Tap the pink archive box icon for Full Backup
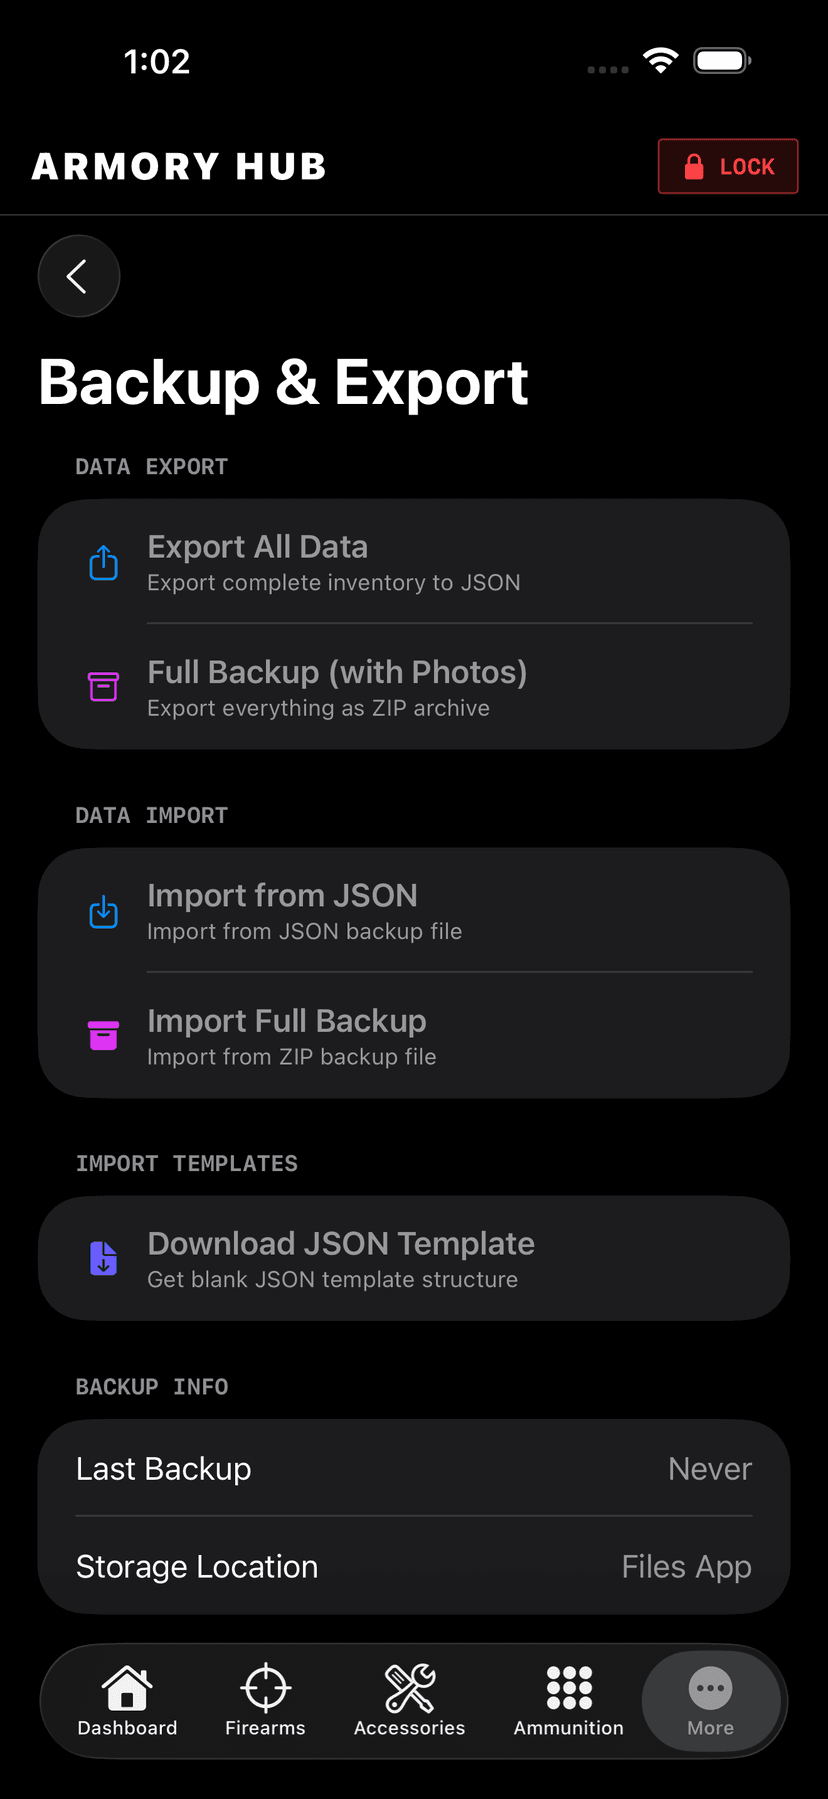The width and height of the screenshot is (828, 1799). (103, 687)
